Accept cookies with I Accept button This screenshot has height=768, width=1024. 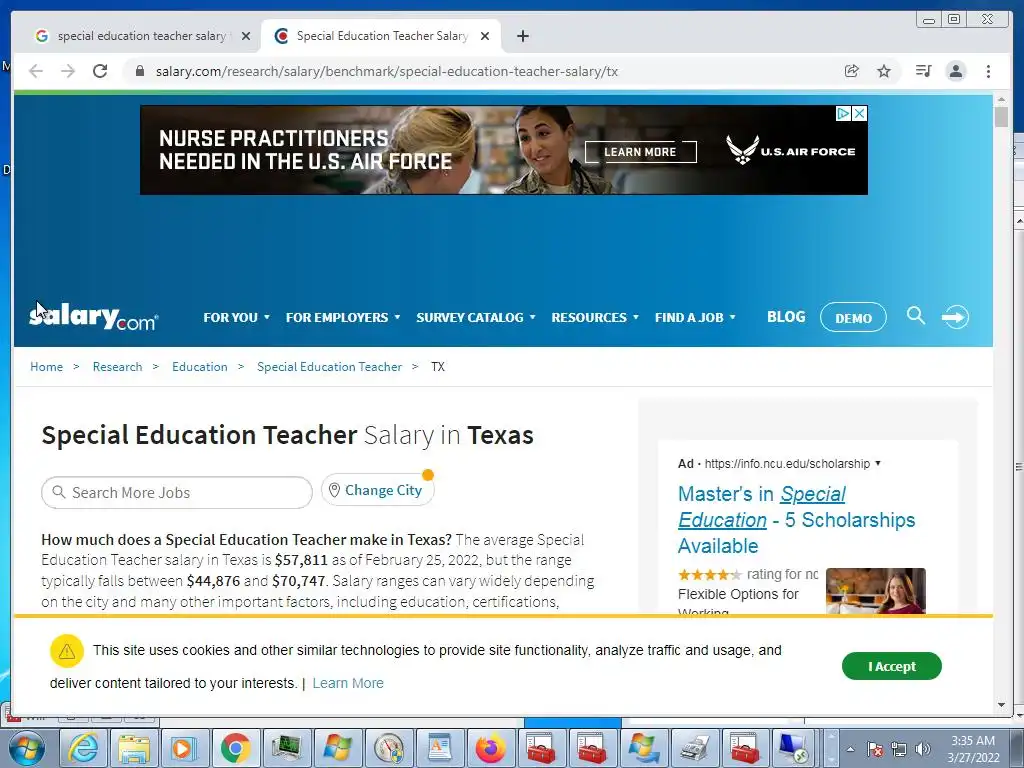pyautogui.click(x=891, y=666)
